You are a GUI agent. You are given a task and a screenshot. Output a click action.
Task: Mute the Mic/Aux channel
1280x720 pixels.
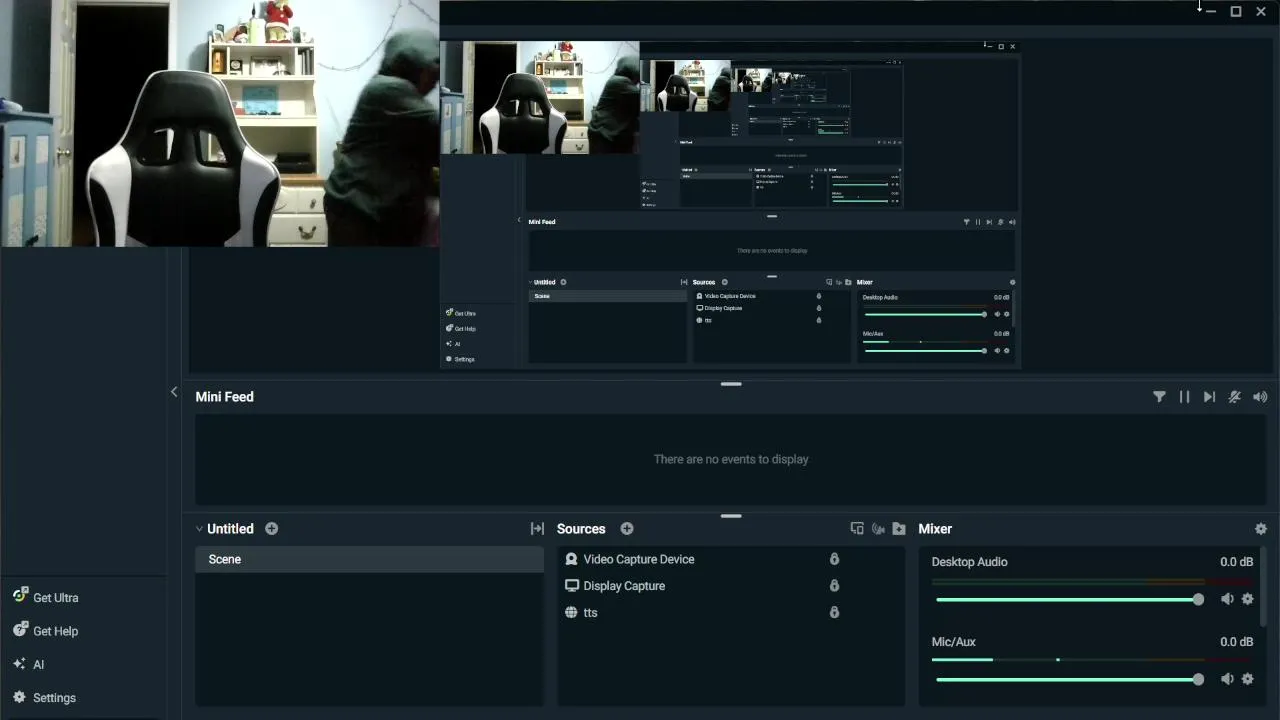tap(1227, 679)
